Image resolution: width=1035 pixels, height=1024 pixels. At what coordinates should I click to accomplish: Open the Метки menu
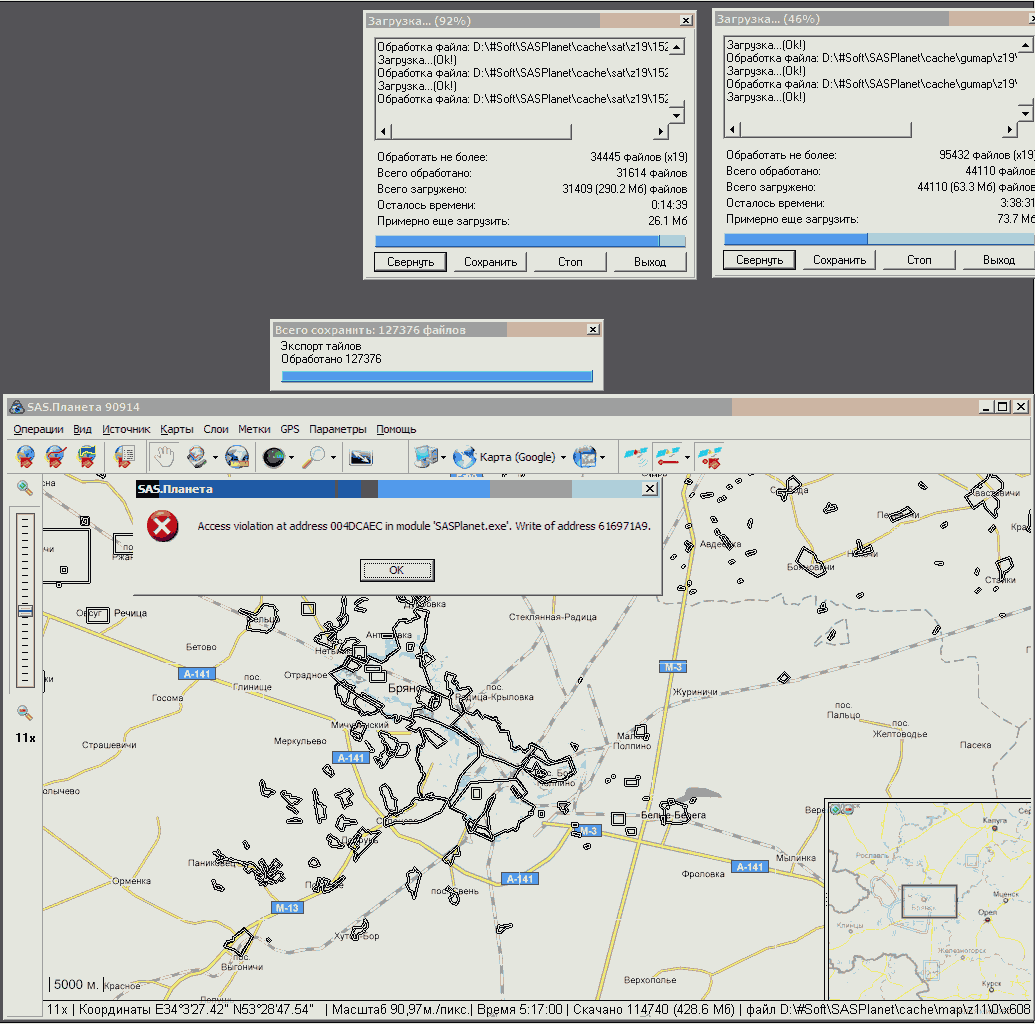(254, 429)
